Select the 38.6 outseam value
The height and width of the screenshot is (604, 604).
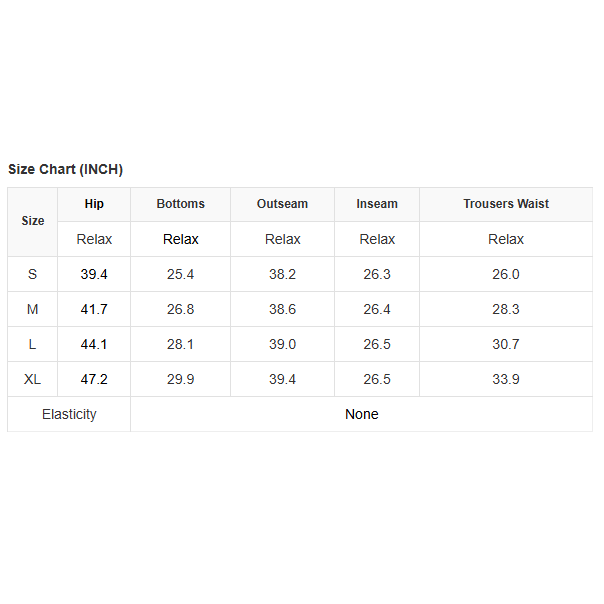(282, 309)
